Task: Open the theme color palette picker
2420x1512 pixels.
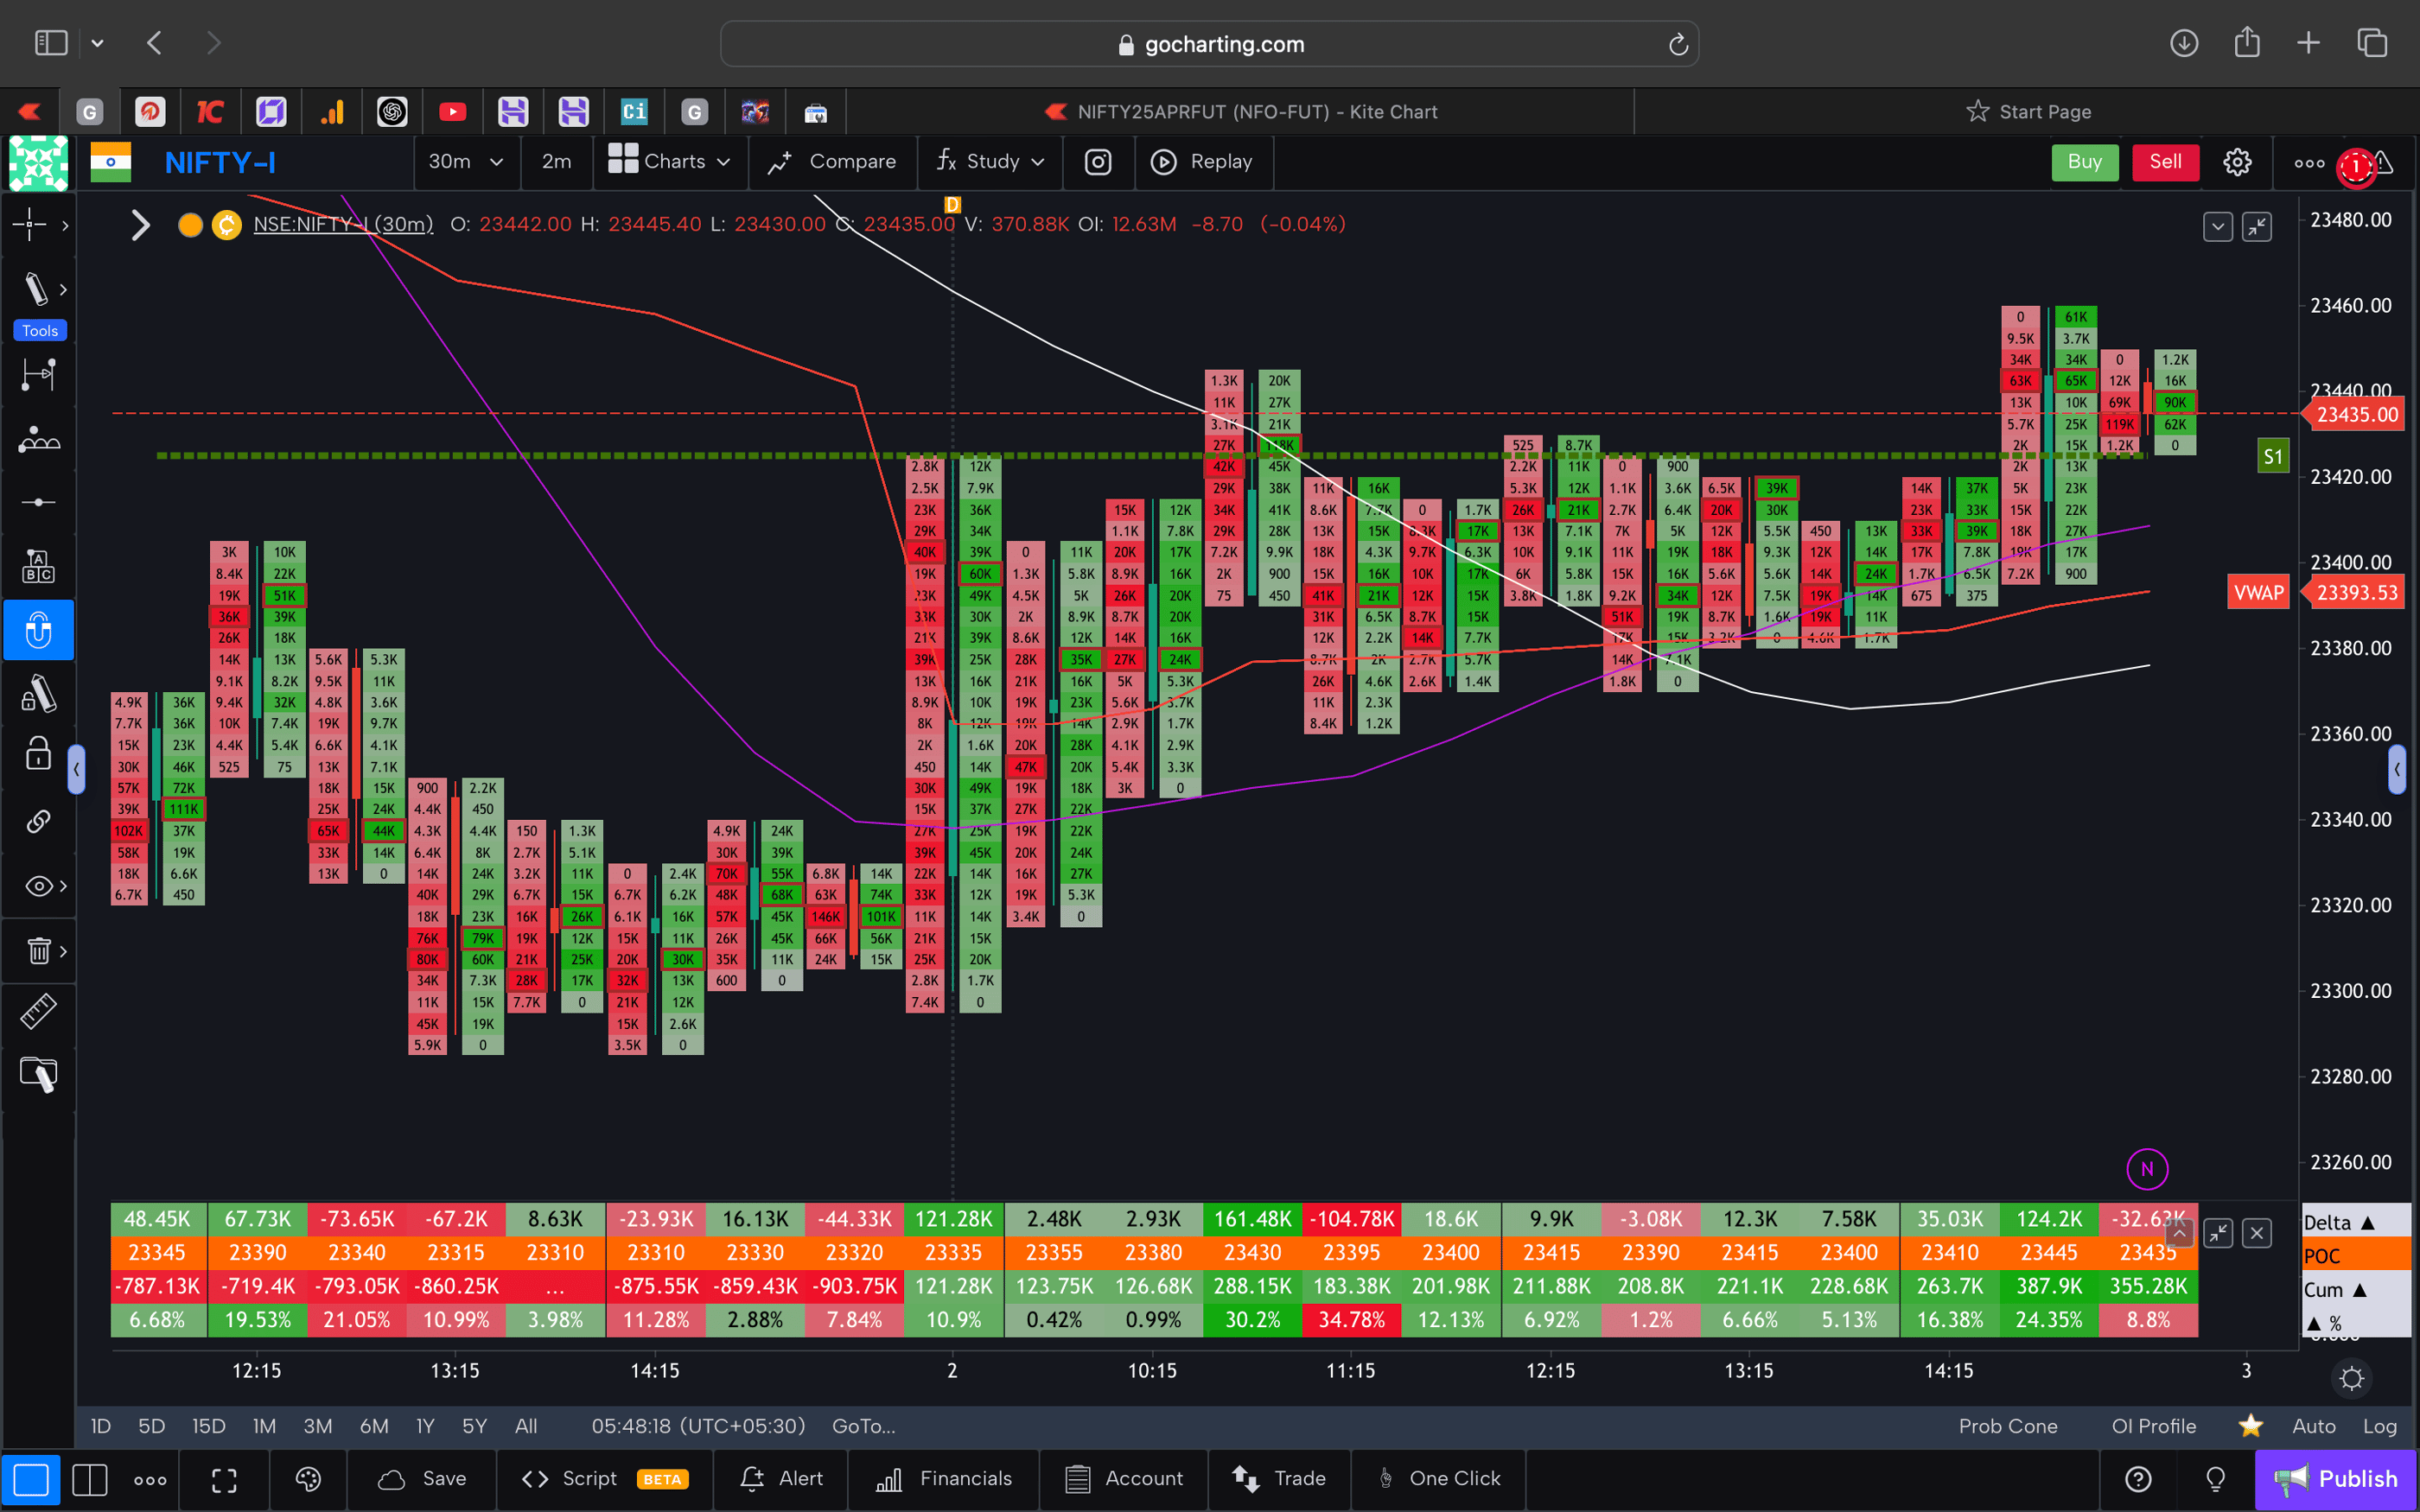Action: (x=308, y=1479)
